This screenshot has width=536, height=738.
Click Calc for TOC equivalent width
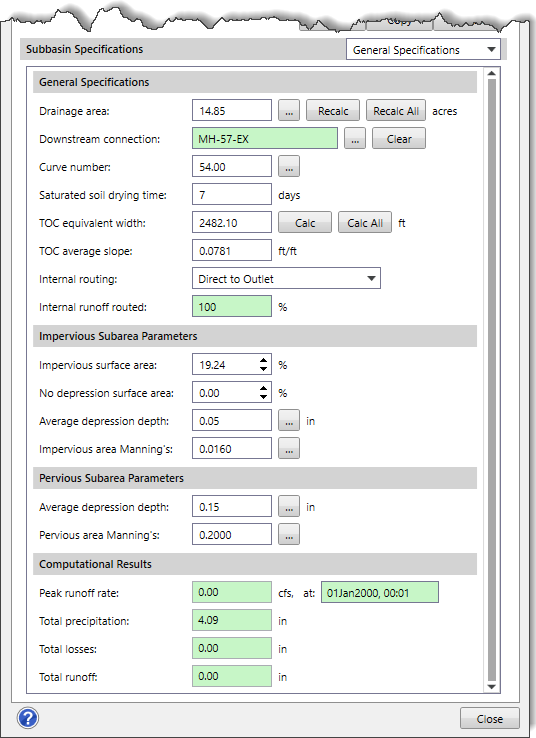tap(305, 223)
